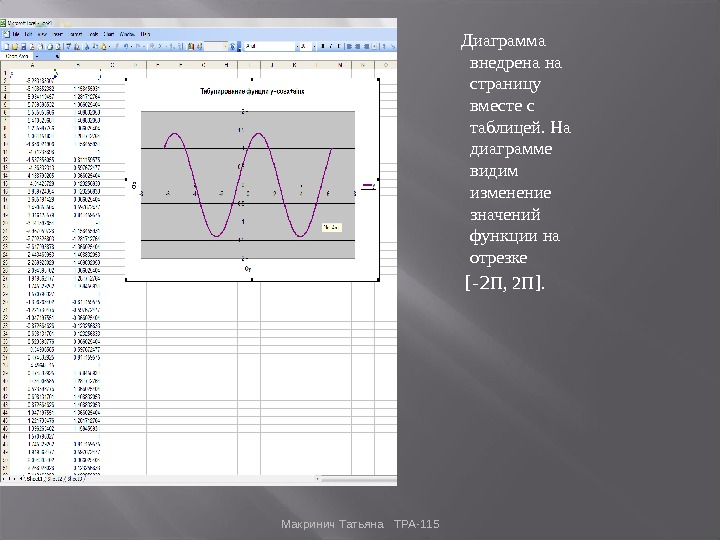Screen dimensions: 720x540
Task: Click the Cut toolbar icon
Action: (87, 46)
